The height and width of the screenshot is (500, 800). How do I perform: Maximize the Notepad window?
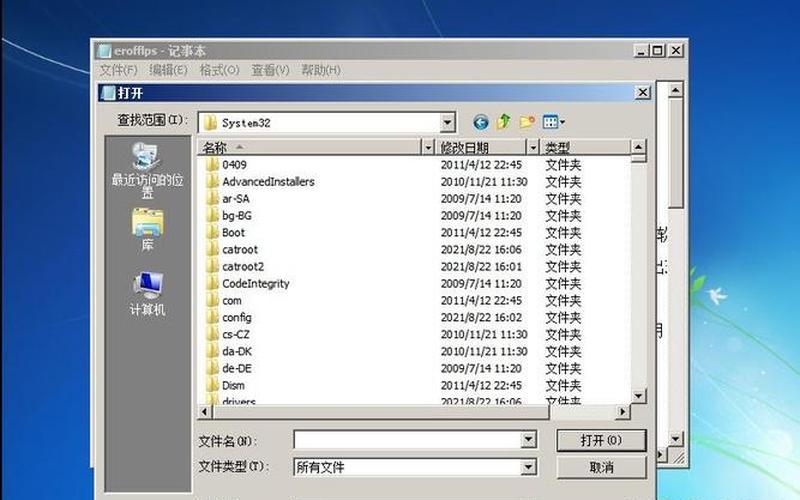[x=658, y=51]
